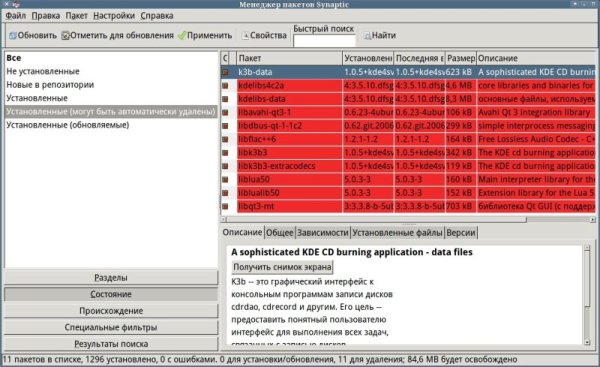Viewport: 600px width, 367px height.
Task: Click the description pane scroll-down arrow
Action: tap(587, 342)
